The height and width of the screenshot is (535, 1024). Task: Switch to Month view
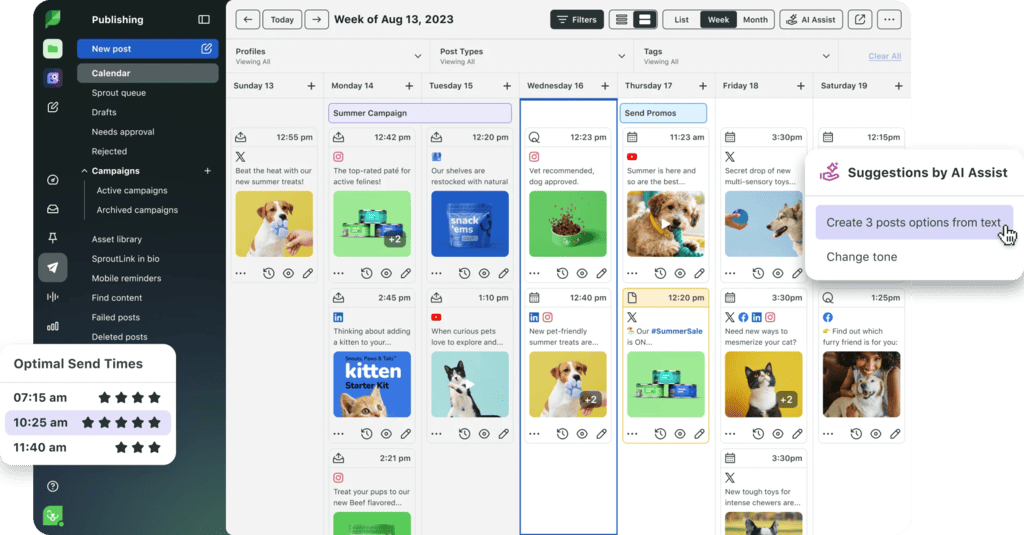coord(755,20)
